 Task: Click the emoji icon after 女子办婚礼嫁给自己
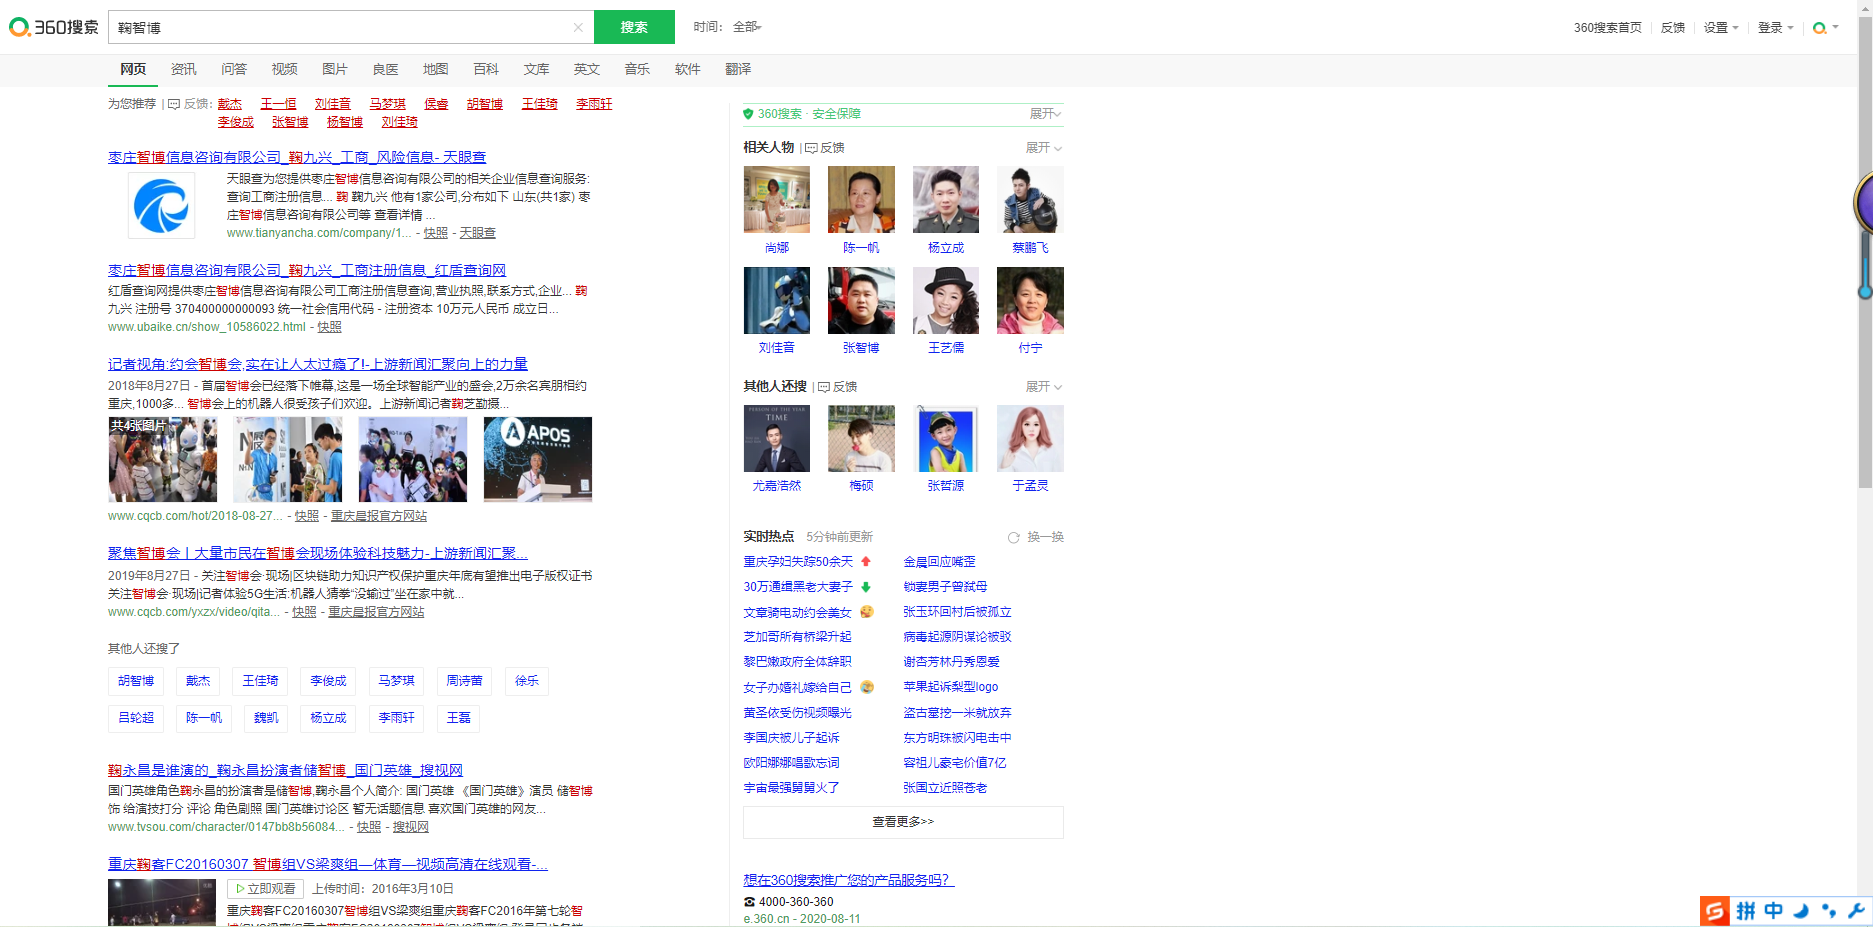coord(867,687)
